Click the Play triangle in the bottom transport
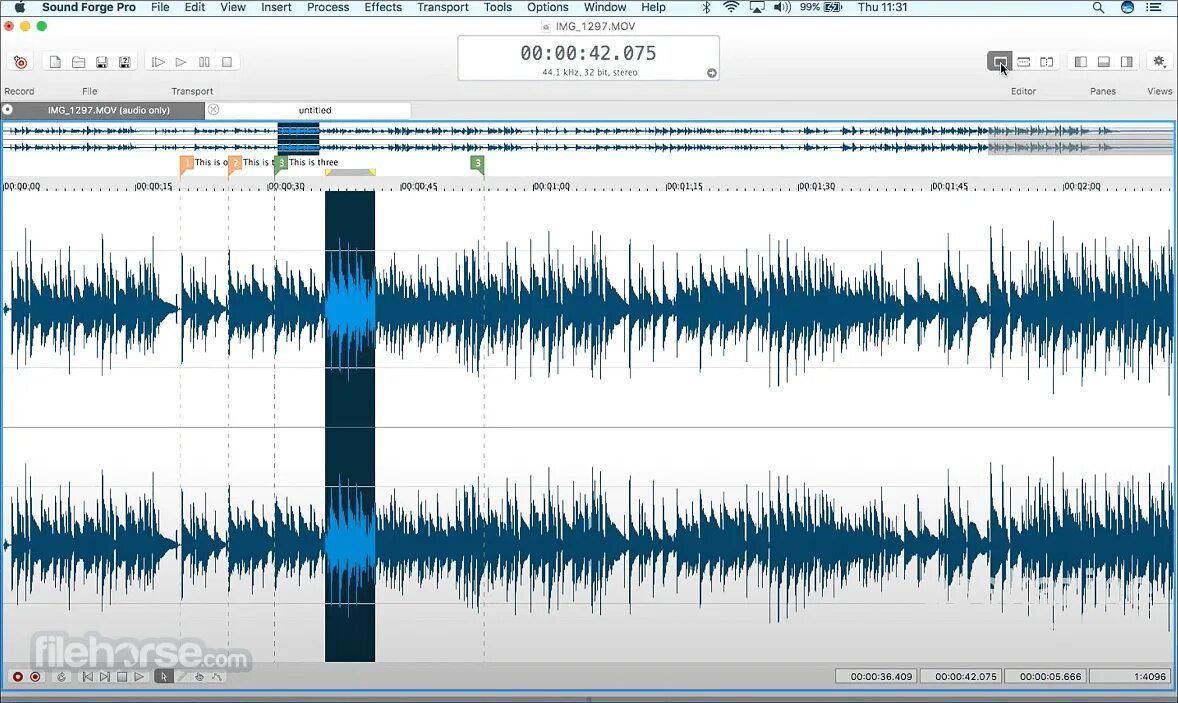The width and height of the screenshot is (1178, 703). tap(139, 677)
